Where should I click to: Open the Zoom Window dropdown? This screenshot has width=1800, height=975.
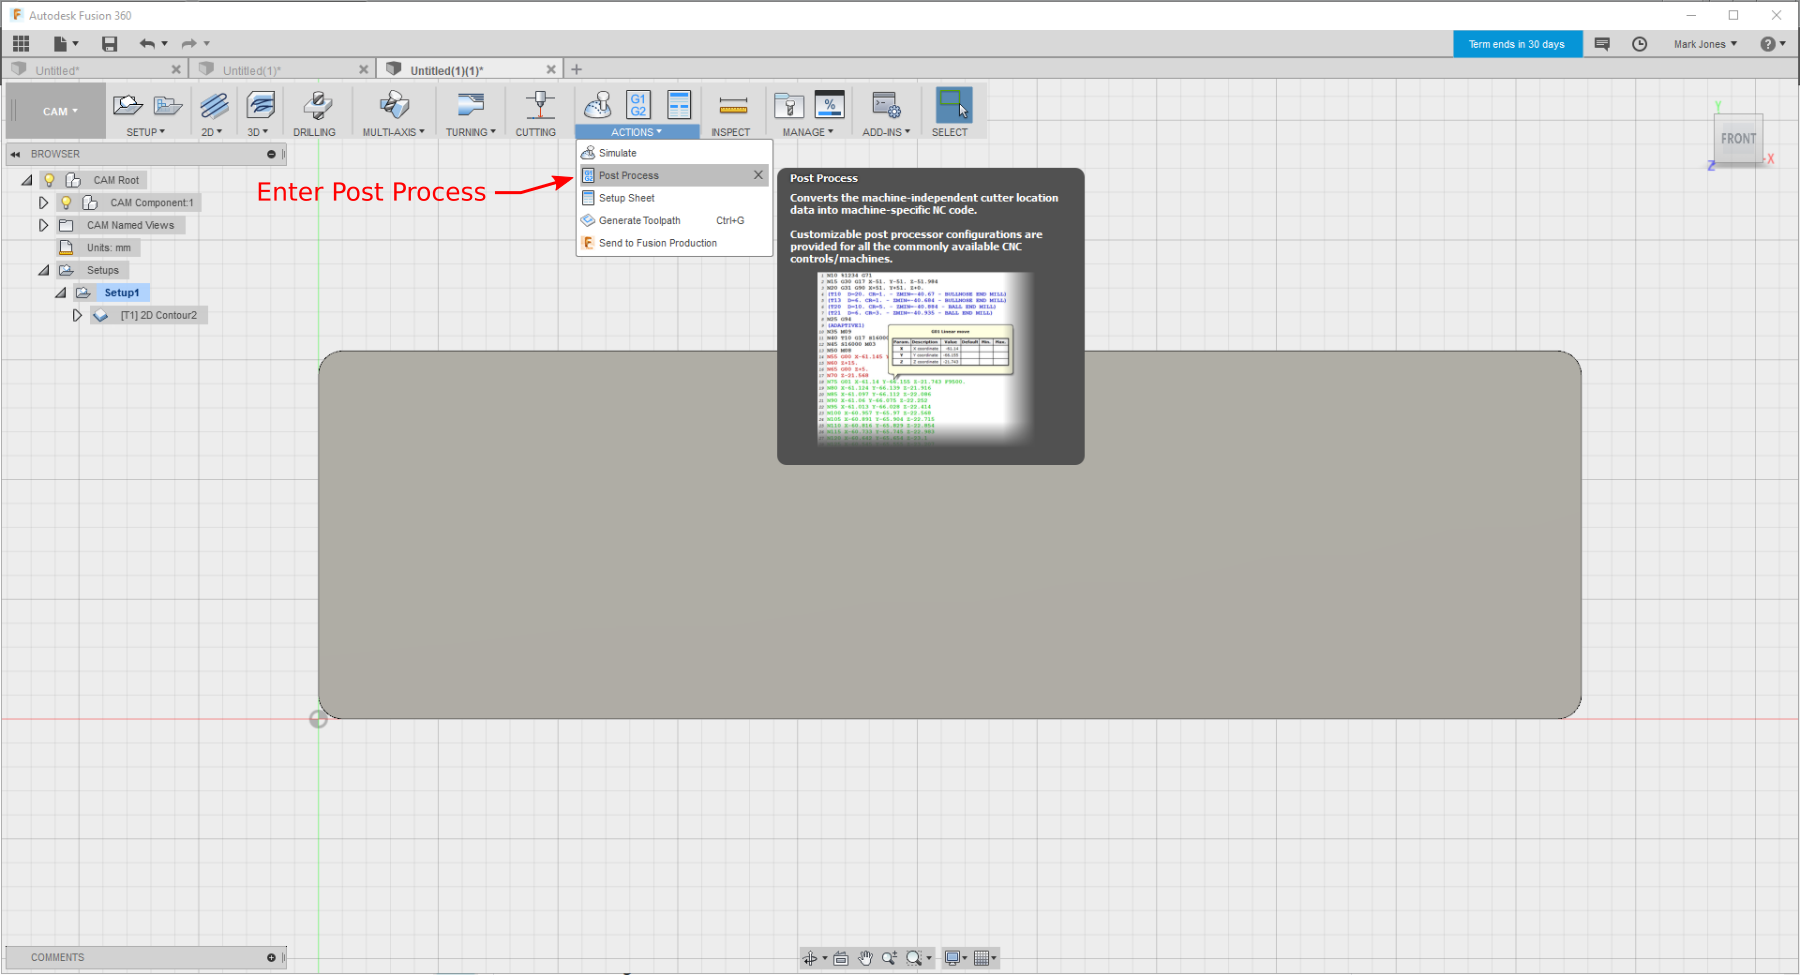pos(919,958)
